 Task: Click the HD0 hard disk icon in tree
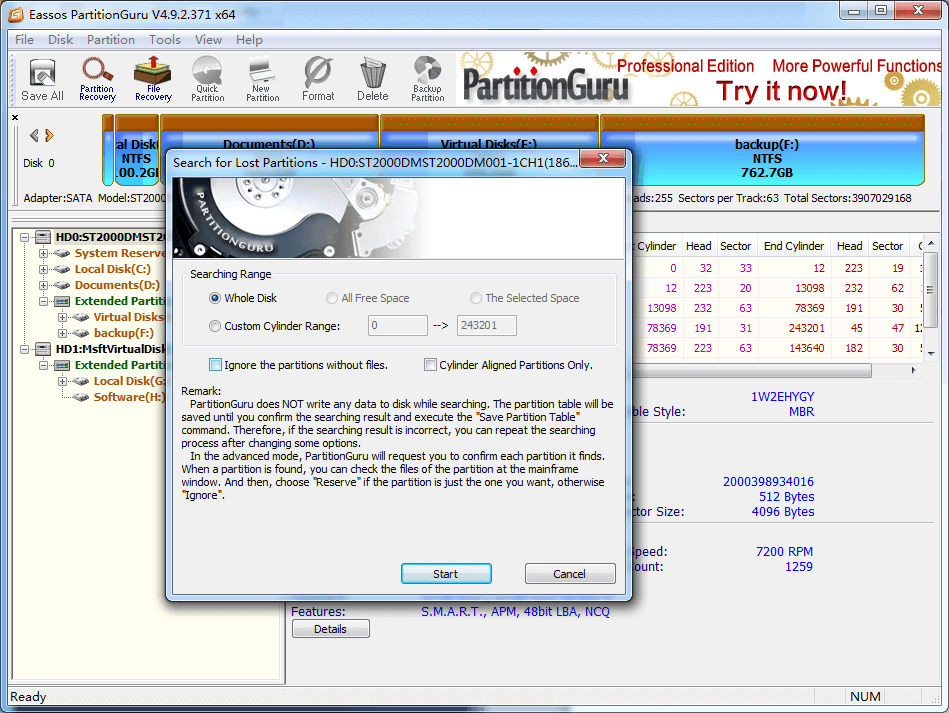tap(43, 237)
